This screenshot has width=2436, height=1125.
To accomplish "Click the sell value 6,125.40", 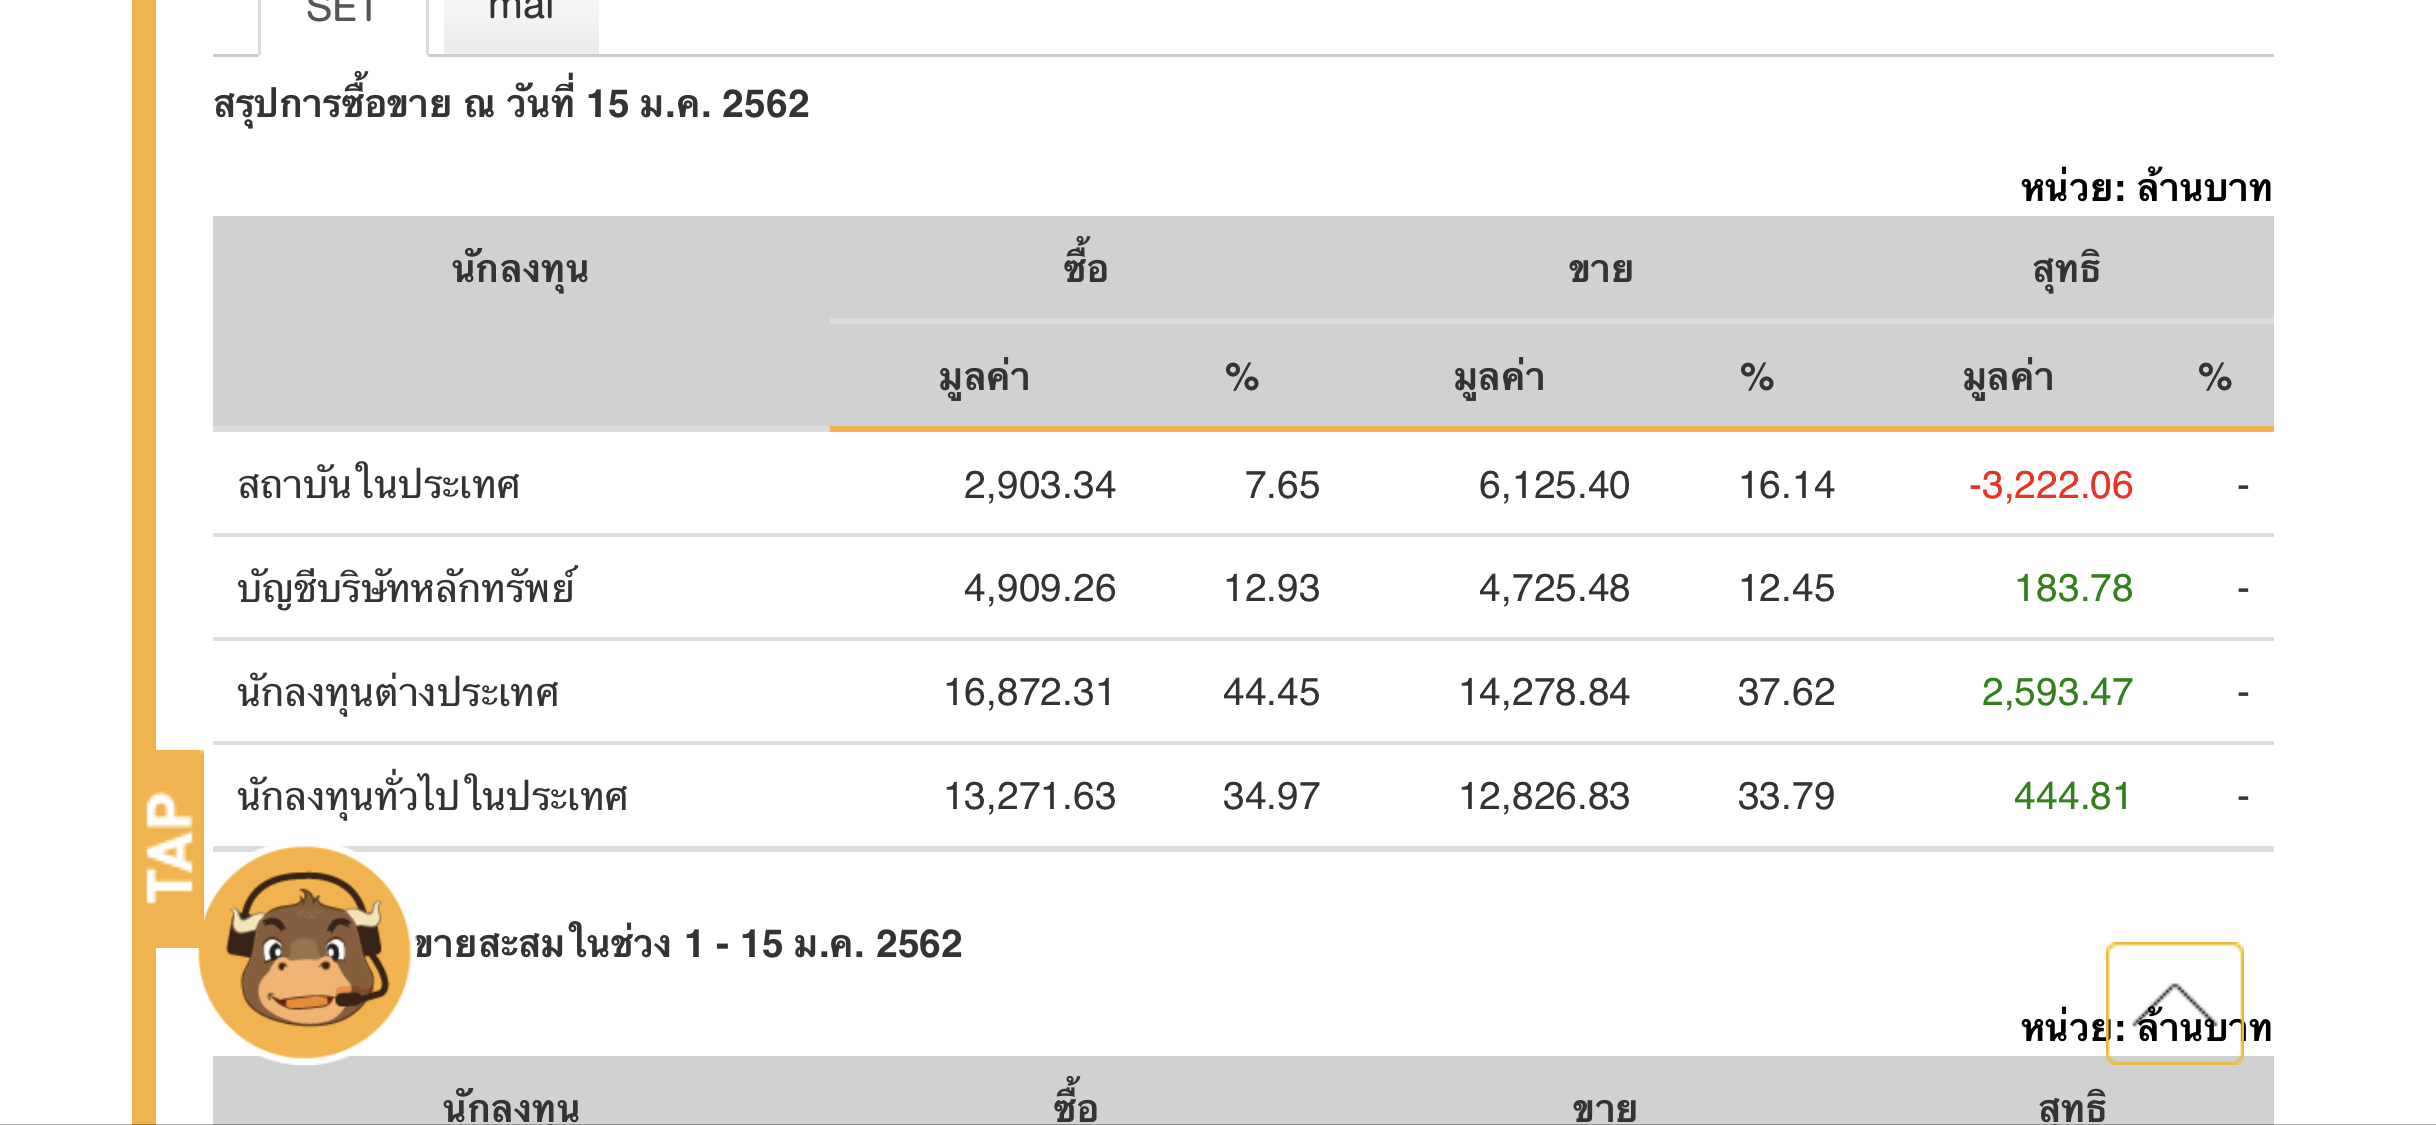I will coord(1554,486).
